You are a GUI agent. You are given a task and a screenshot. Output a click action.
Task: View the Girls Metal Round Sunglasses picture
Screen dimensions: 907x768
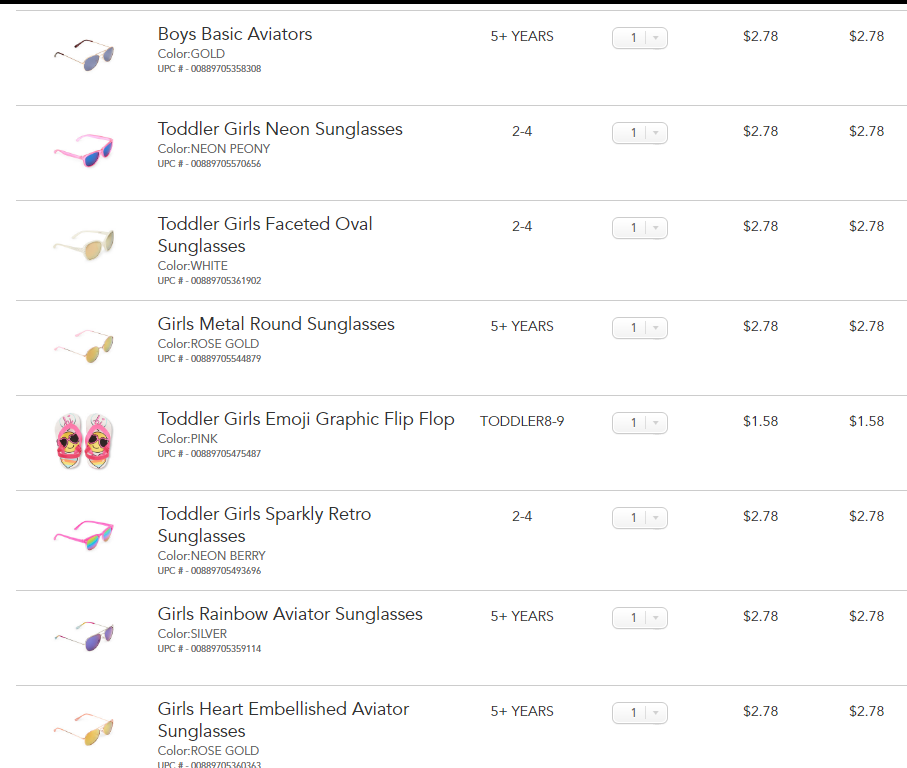coord(84,344)
